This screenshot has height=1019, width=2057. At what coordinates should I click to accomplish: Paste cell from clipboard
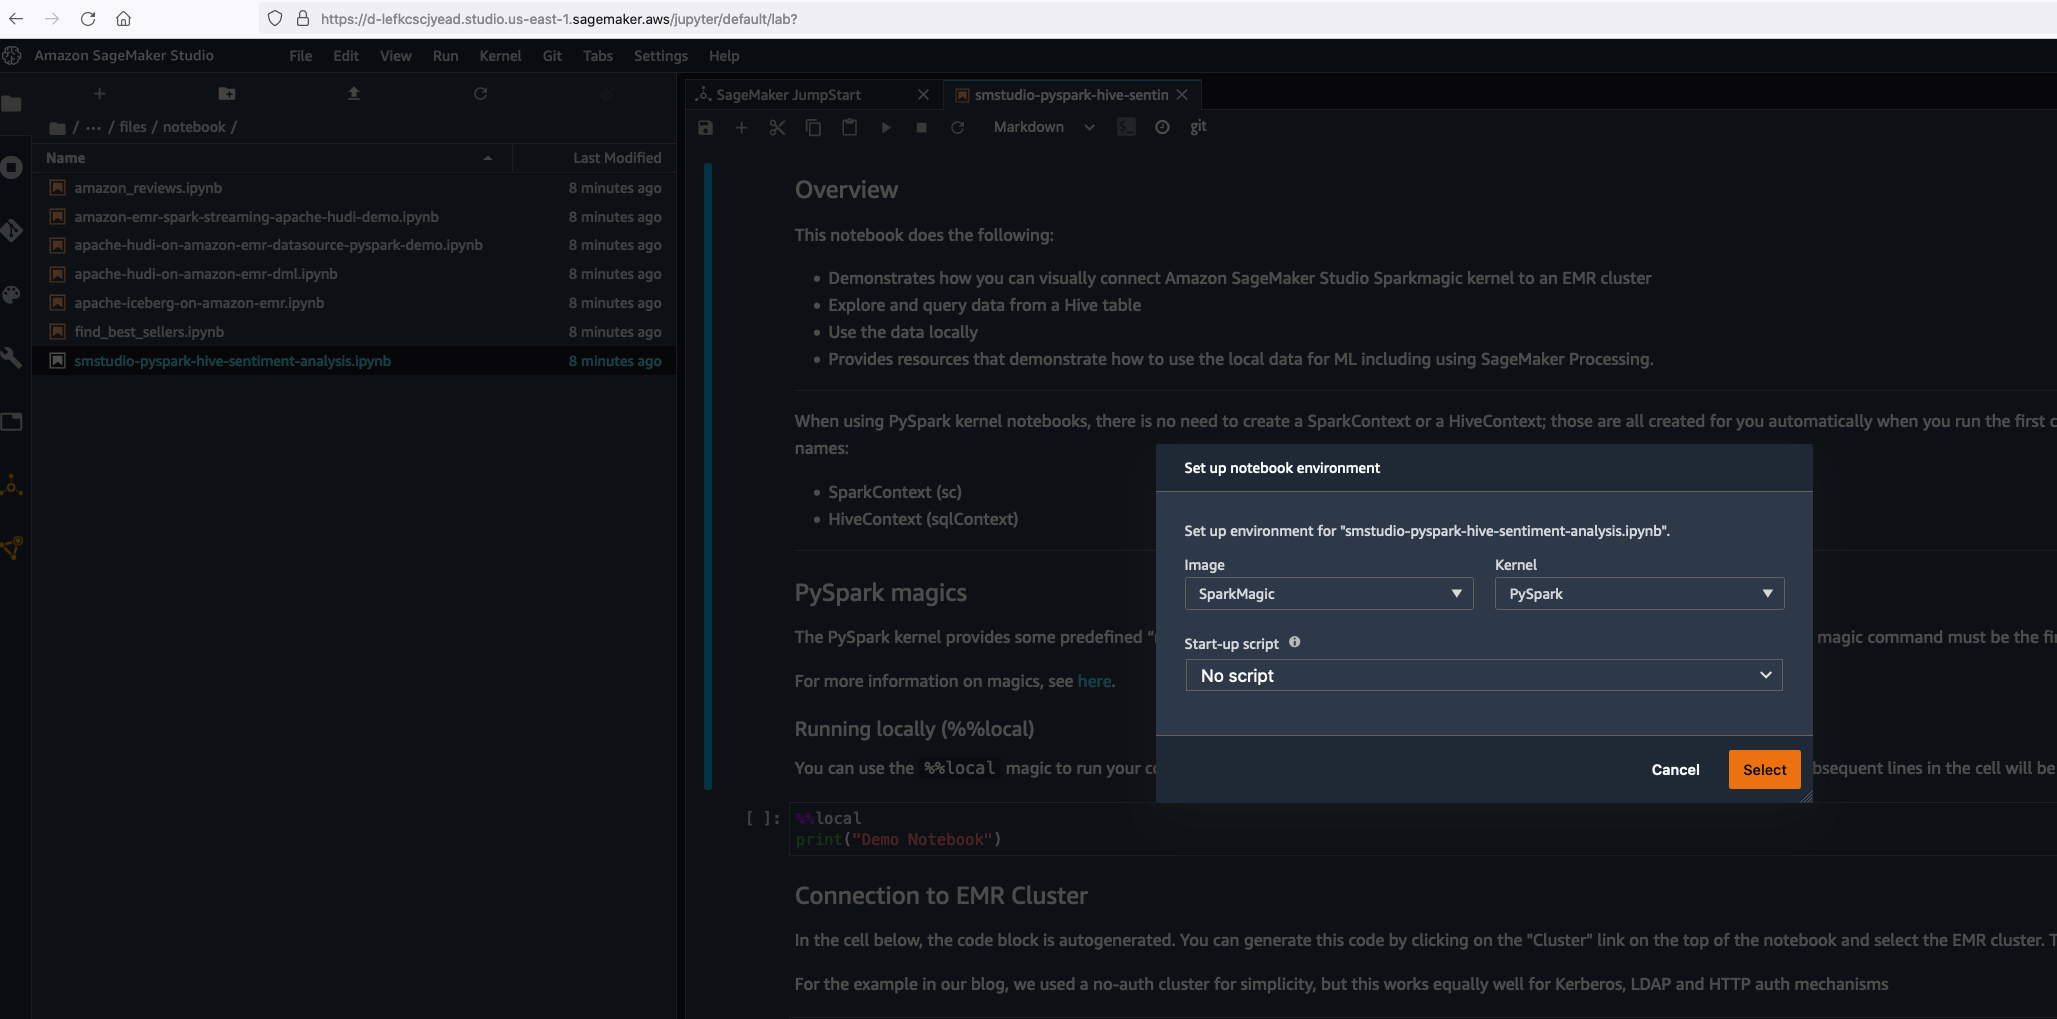(849, 127)
